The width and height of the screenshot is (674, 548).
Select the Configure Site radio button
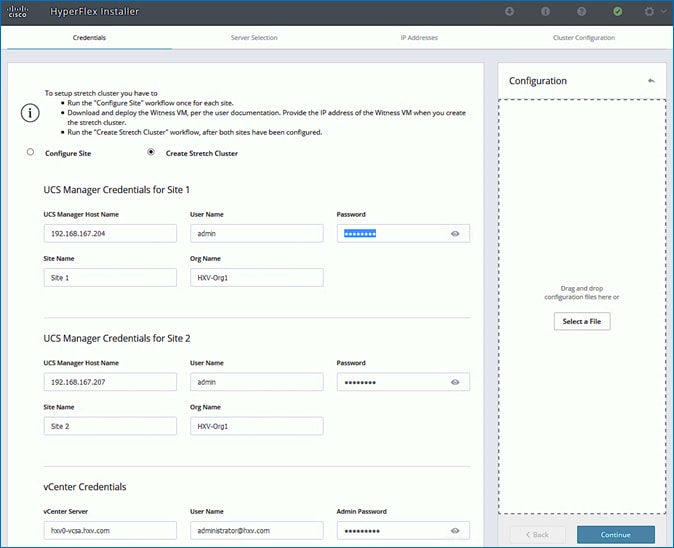click(x=30, y=153)
